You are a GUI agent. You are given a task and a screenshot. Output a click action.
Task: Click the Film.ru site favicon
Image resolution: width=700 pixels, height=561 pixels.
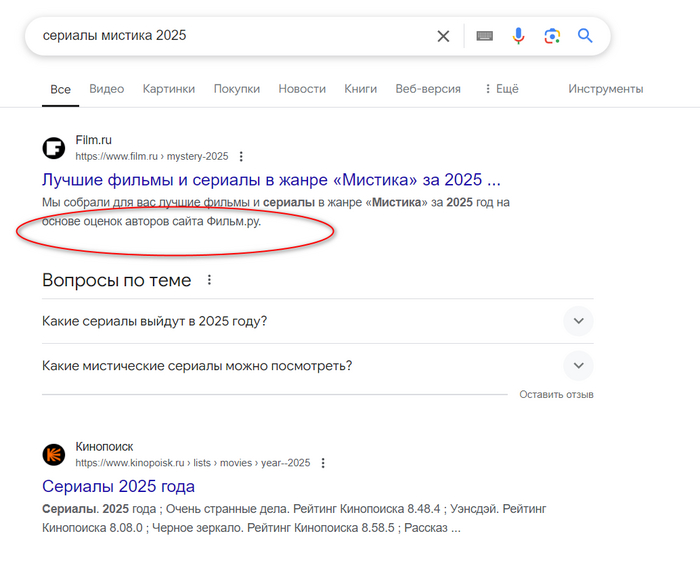53,149
